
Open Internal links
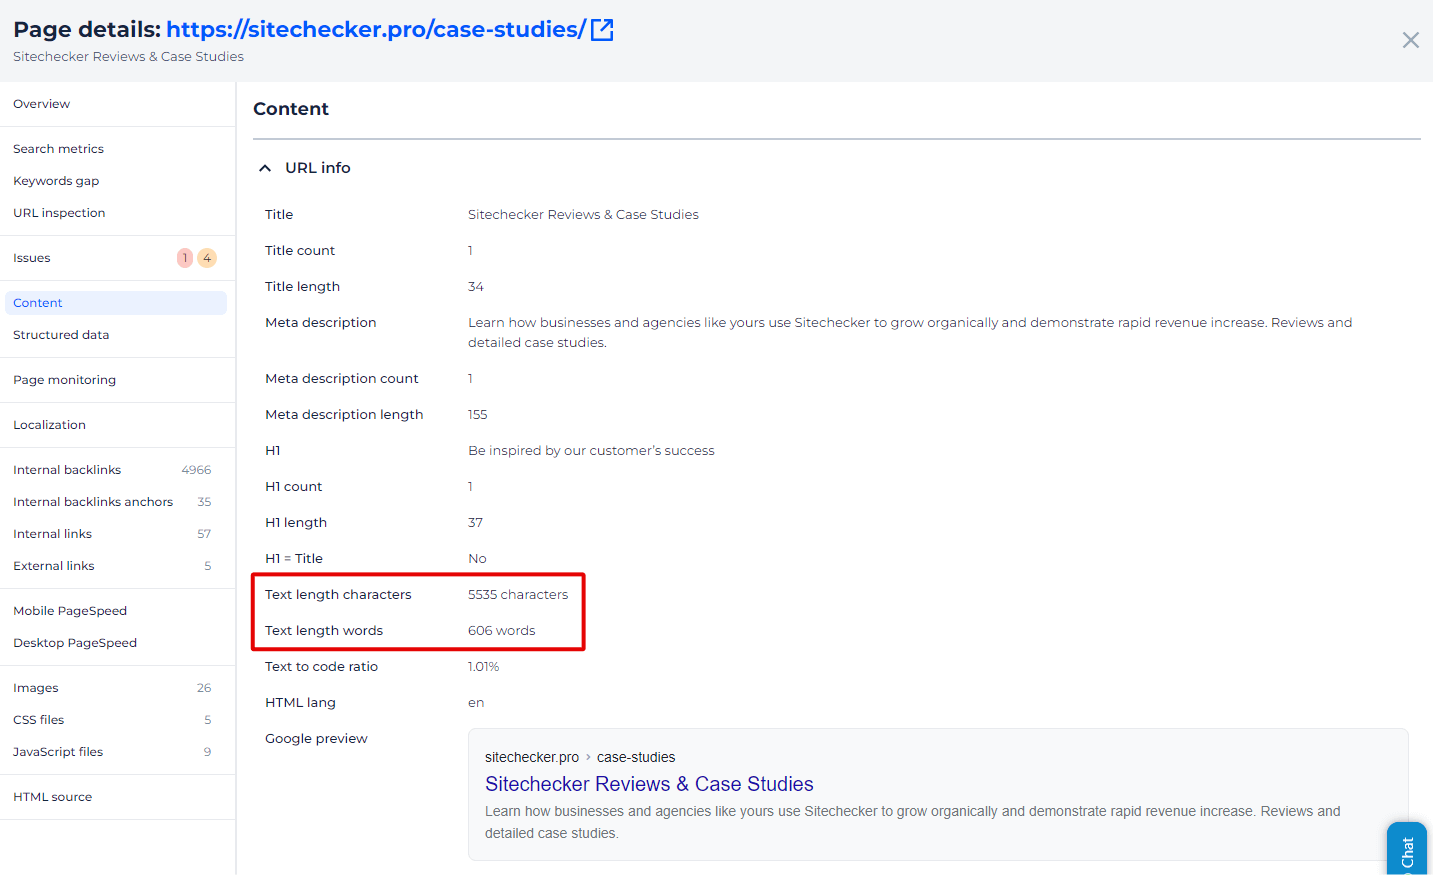coord(52,534)
